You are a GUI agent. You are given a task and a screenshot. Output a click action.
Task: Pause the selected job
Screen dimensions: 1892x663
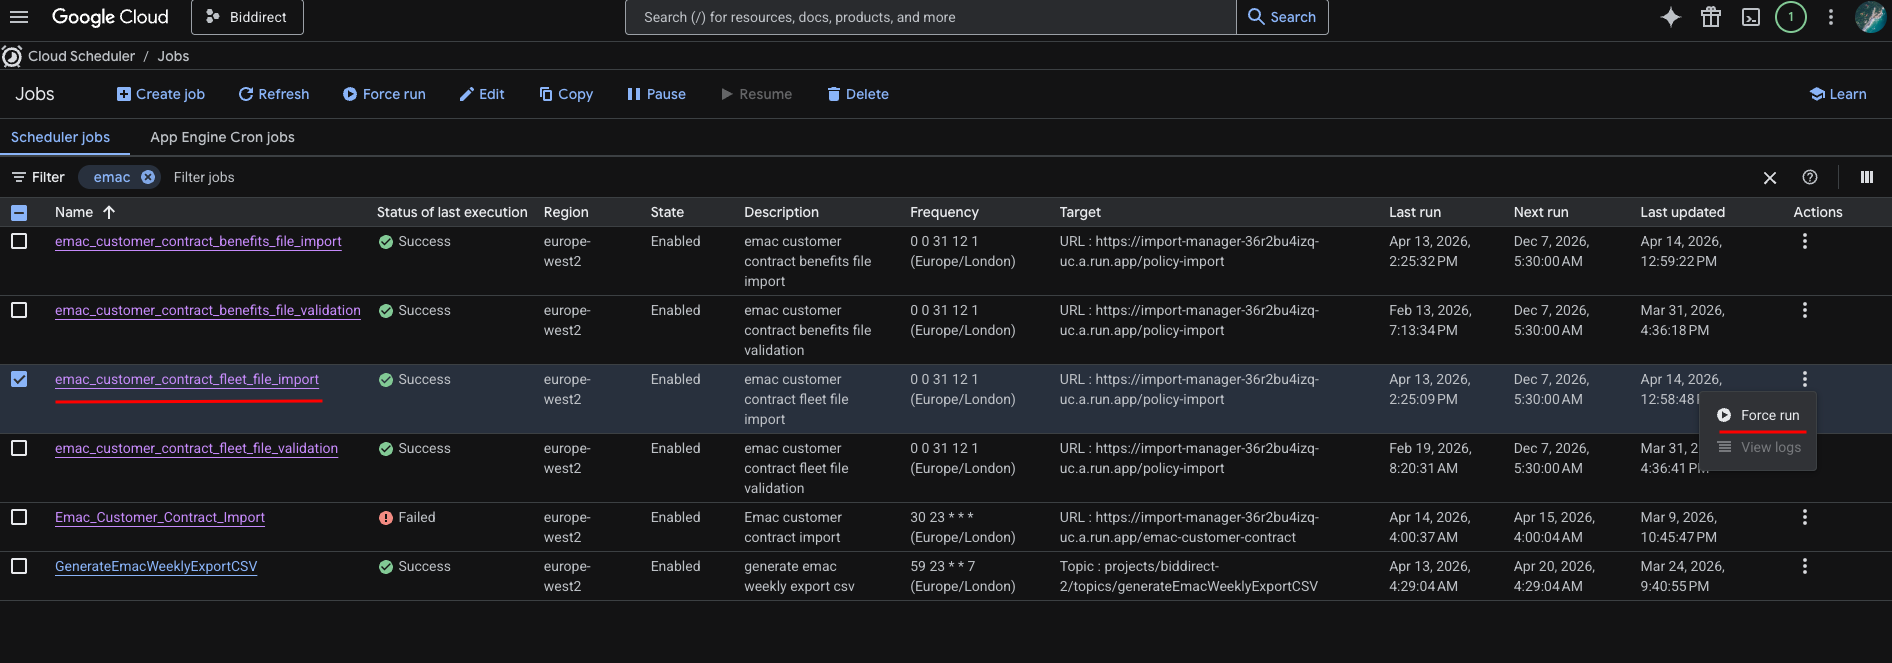(656, 94)
